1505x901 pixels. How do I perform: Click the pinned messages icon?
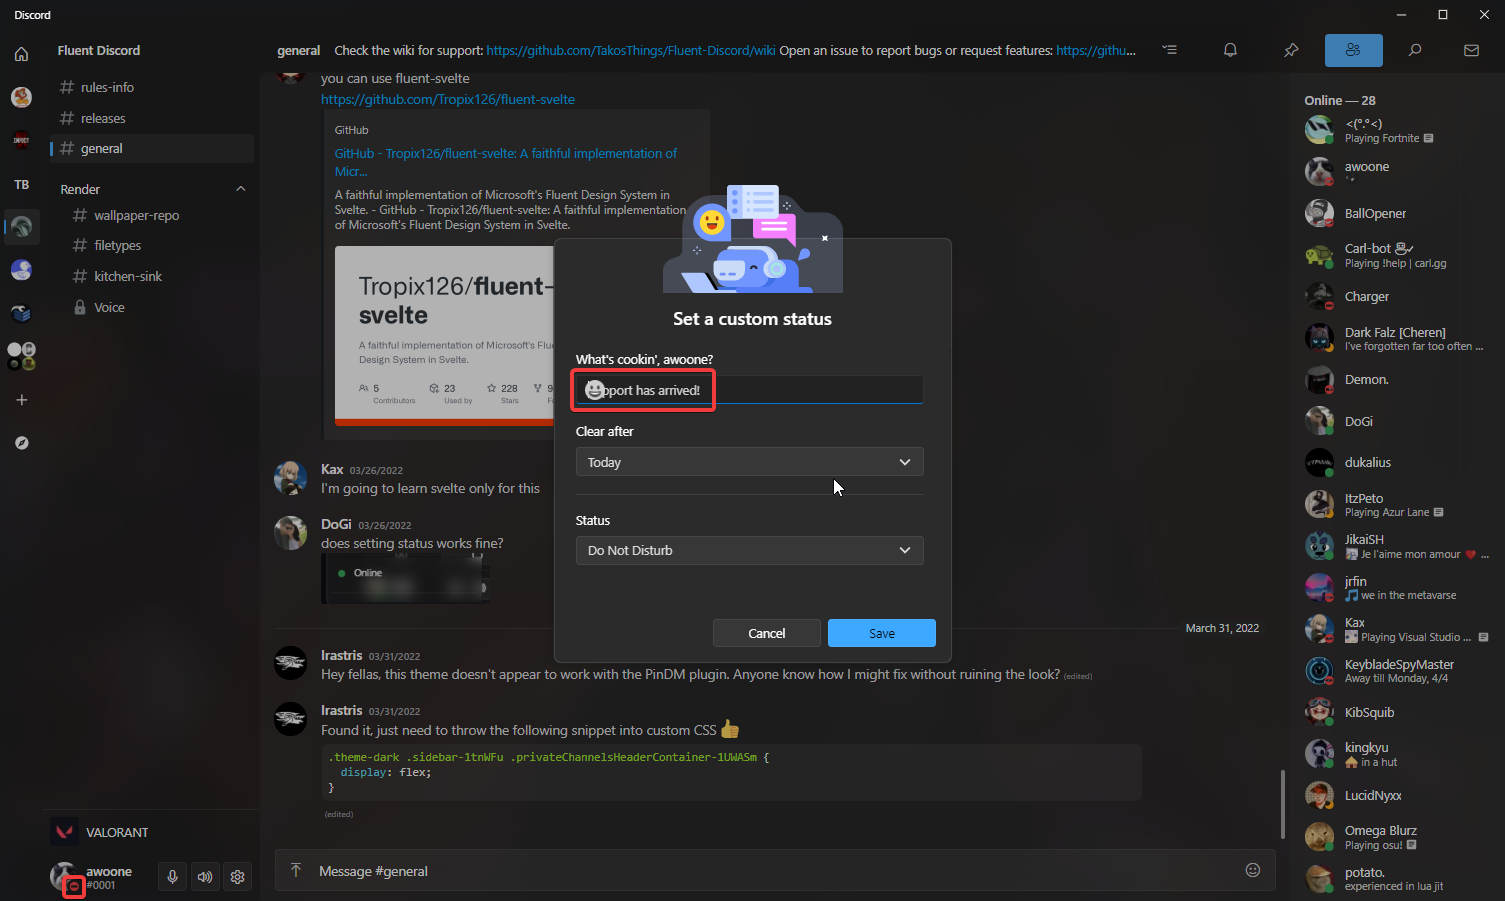tap(1291, 50)
